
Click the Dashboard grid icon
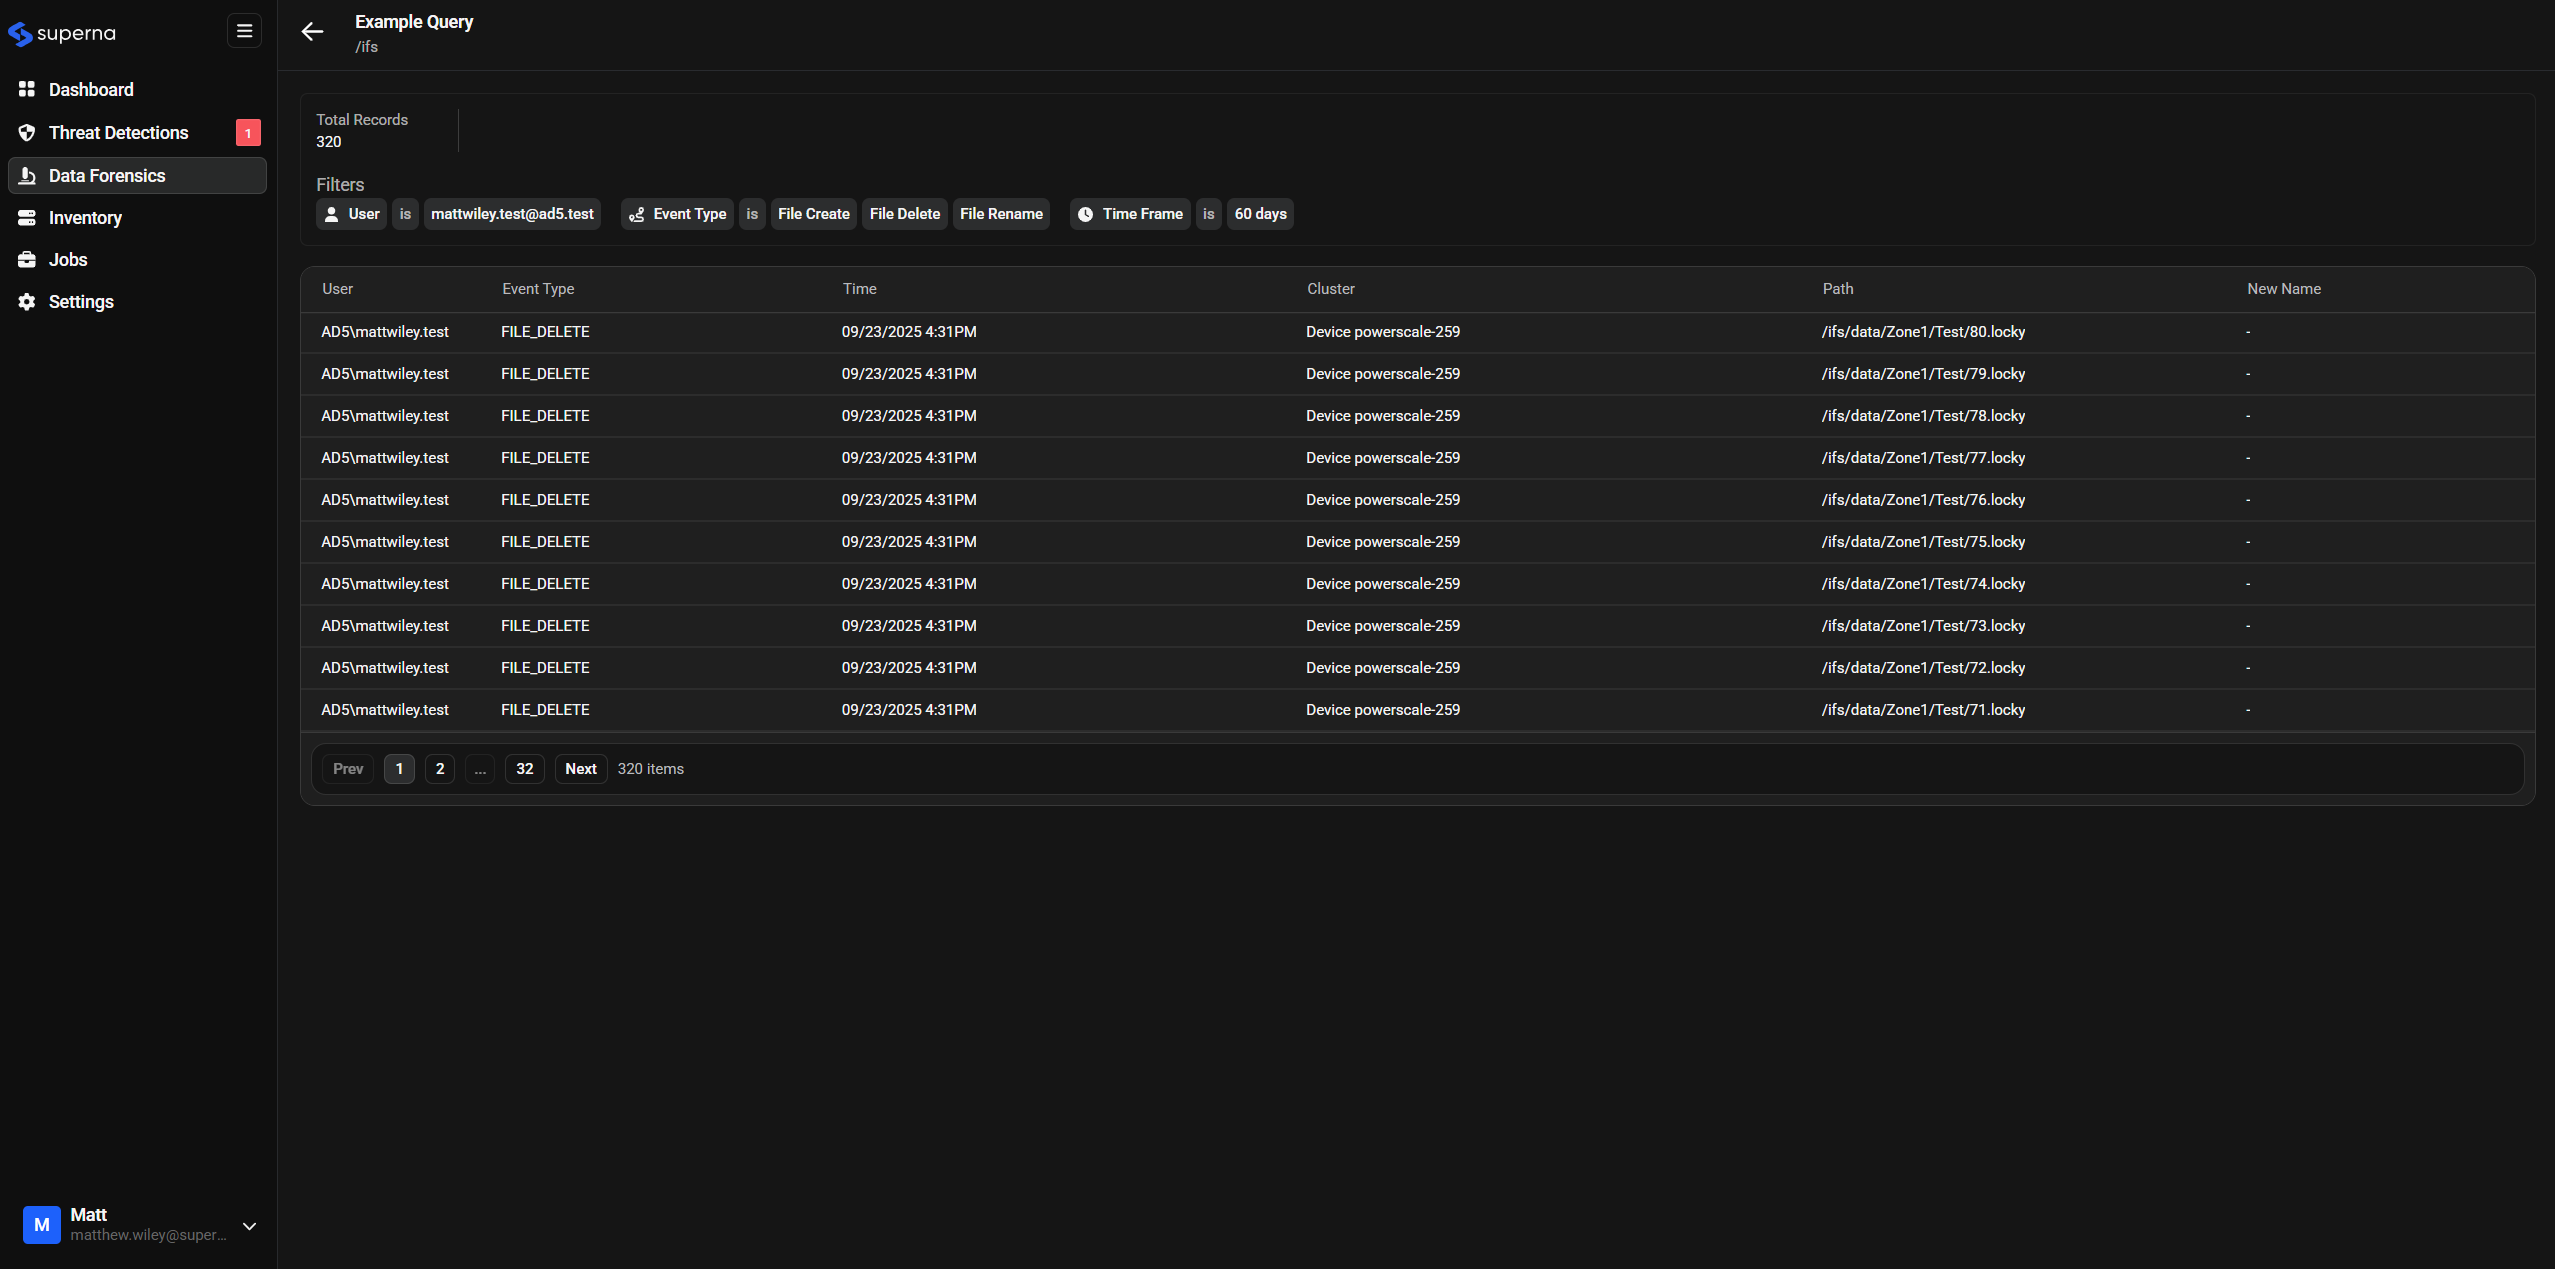click(x=27, y=90)
